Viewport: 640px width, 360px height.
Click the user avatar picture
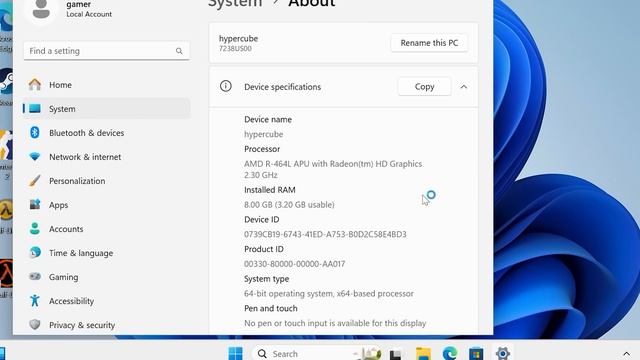click(41, 10)
